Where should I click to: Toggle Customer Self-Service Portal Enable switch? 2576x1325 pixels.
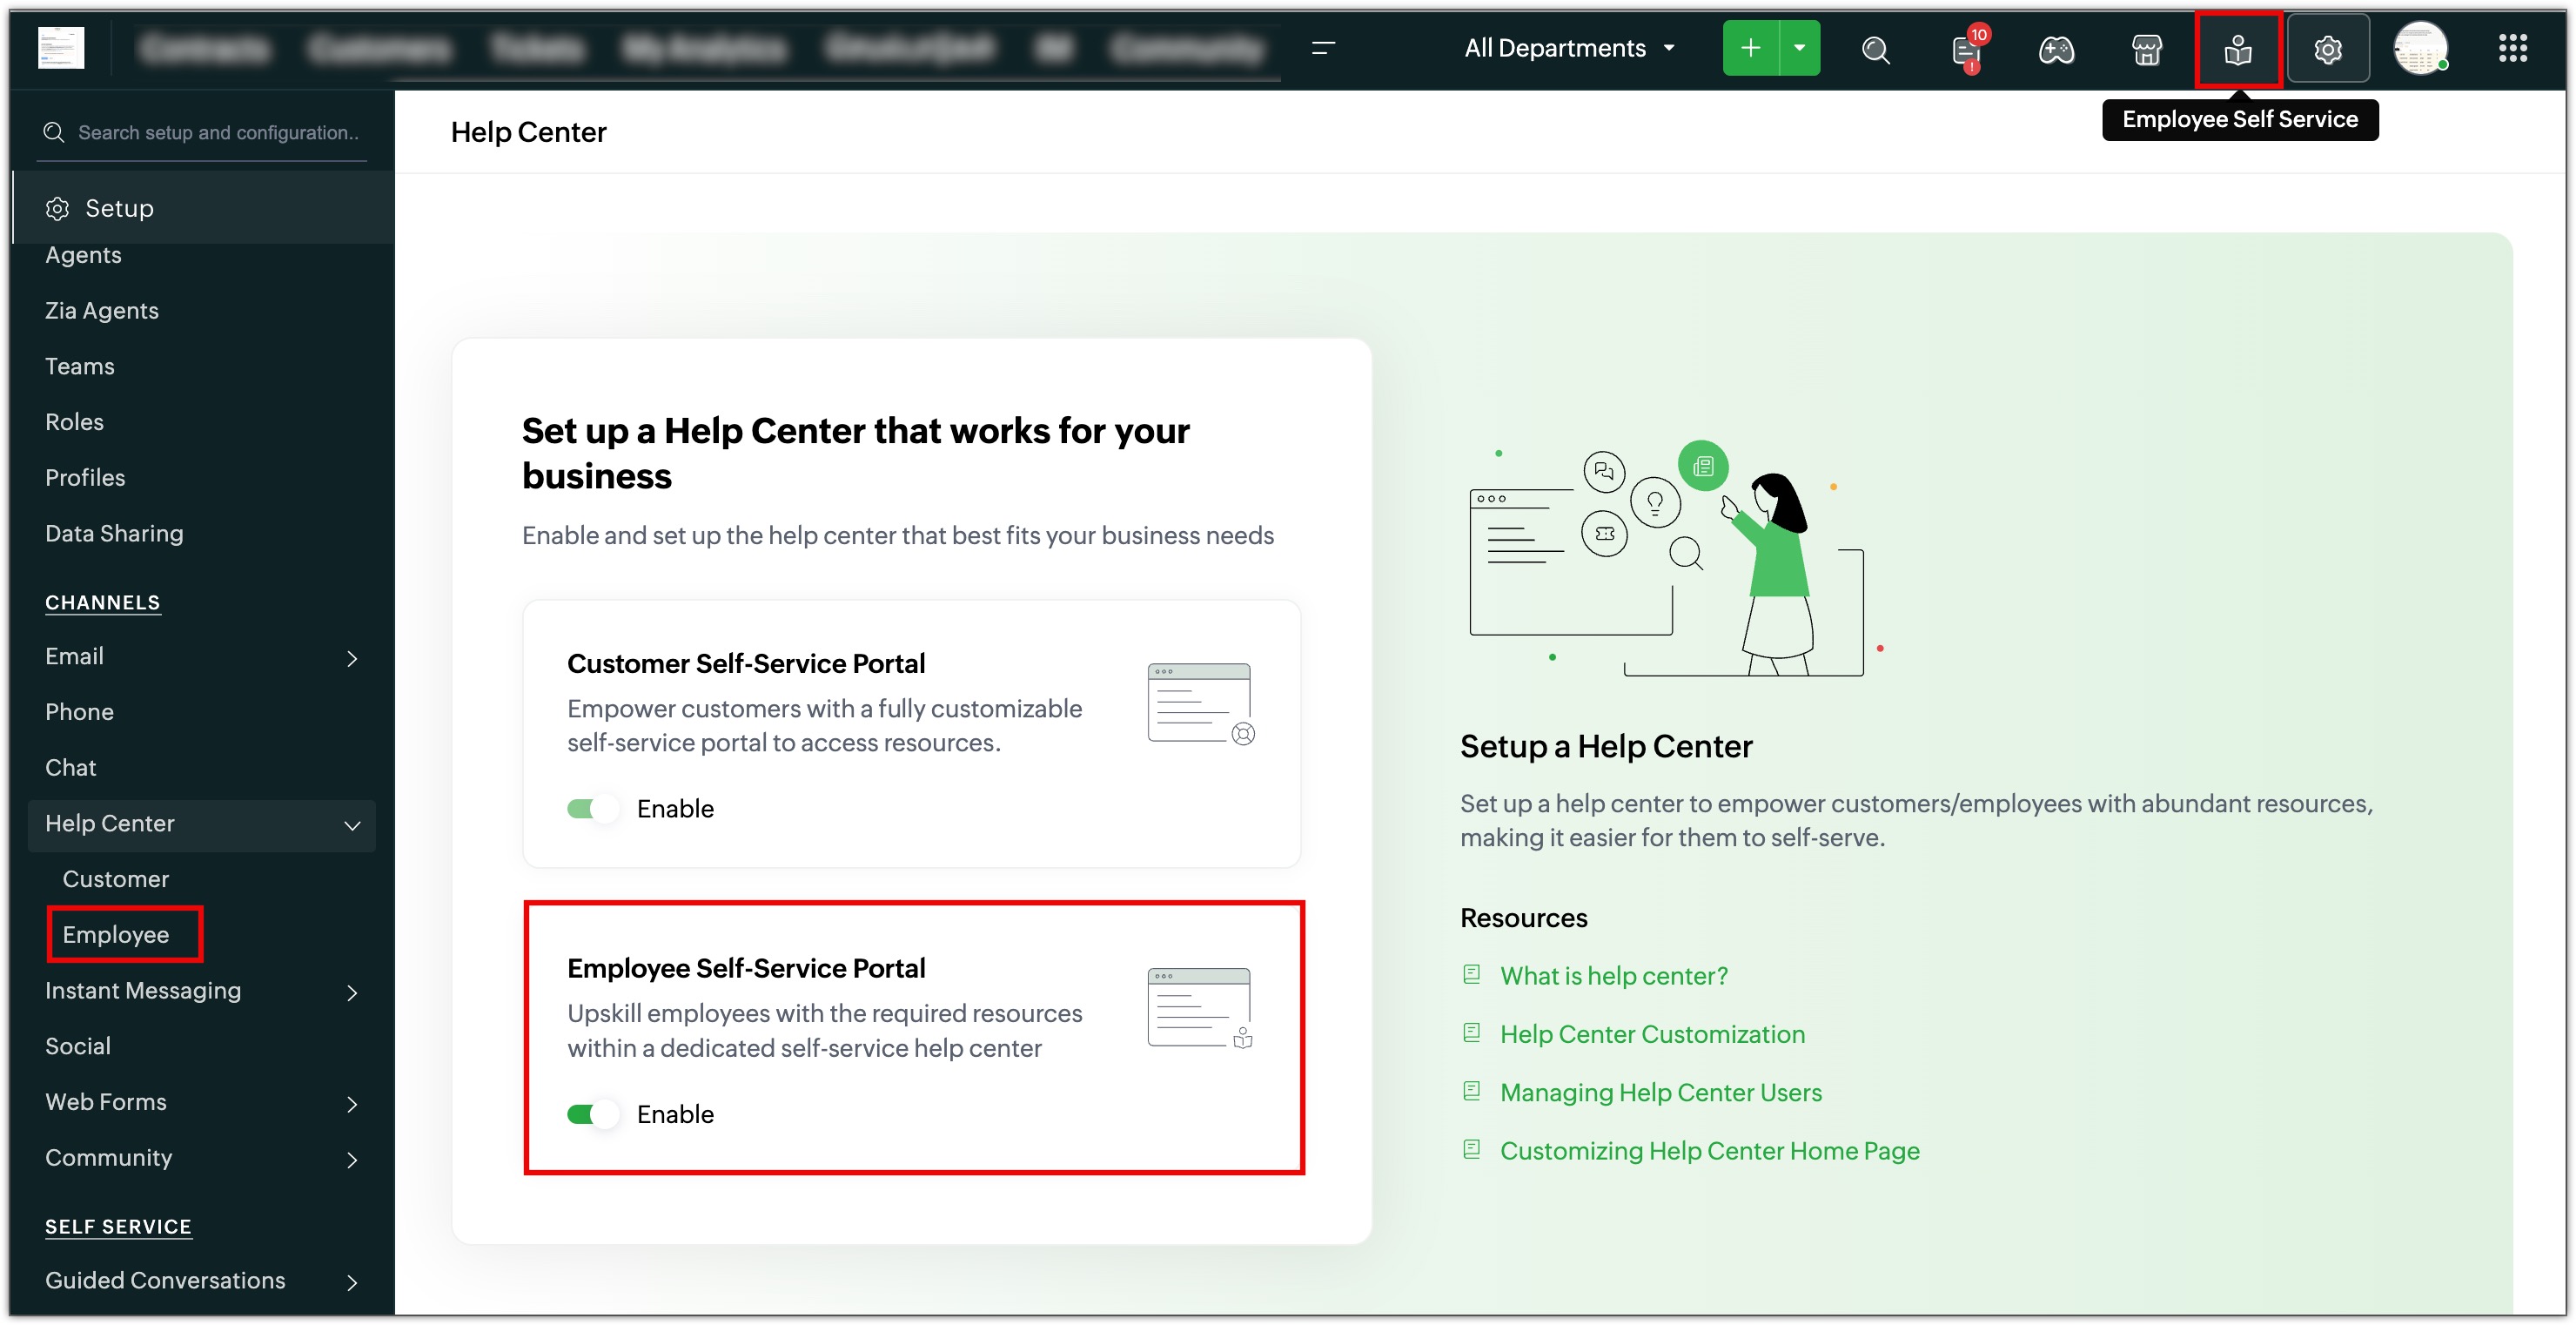point(592,809)
